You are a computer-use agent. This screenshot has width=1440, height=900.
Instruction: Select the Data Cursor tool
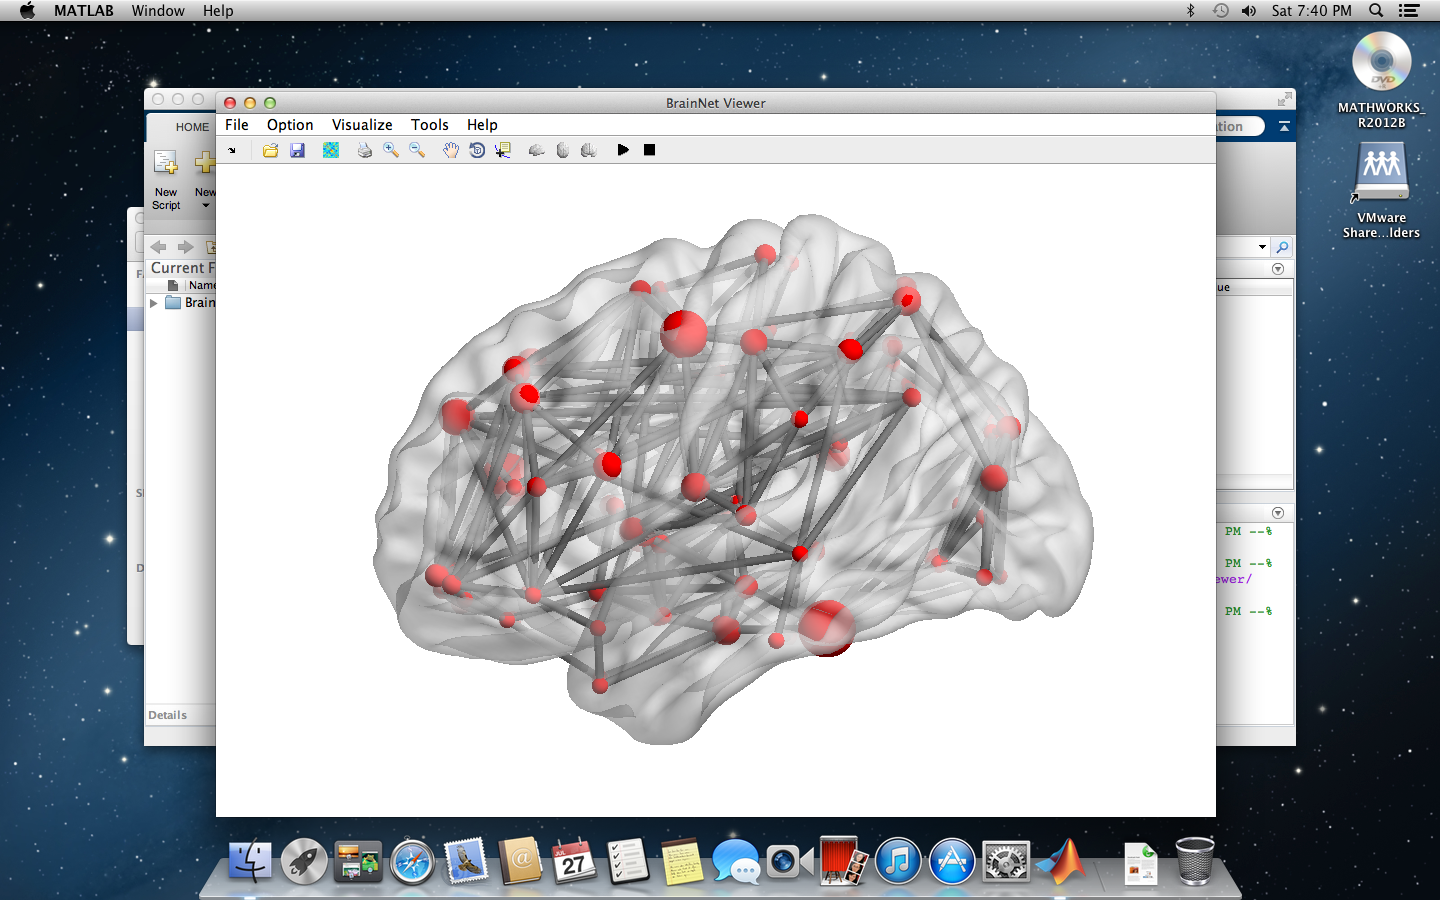click(503, 150)
